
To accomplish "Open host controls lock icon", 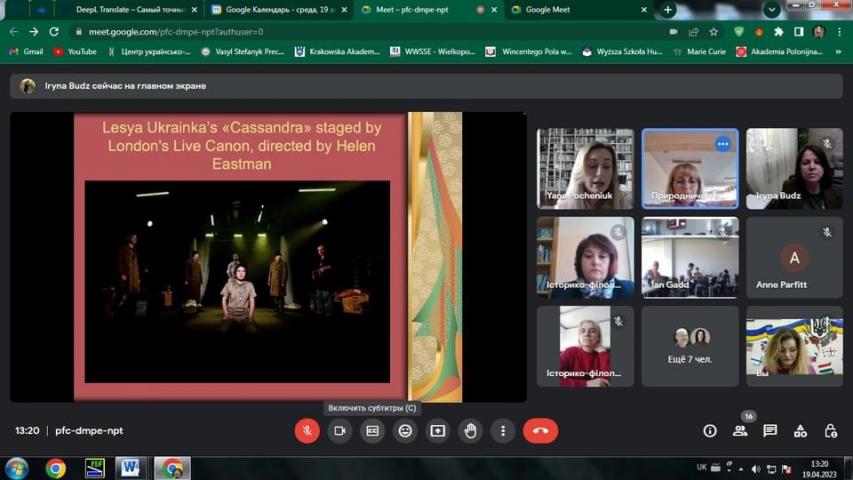I will tap(830, 431).
